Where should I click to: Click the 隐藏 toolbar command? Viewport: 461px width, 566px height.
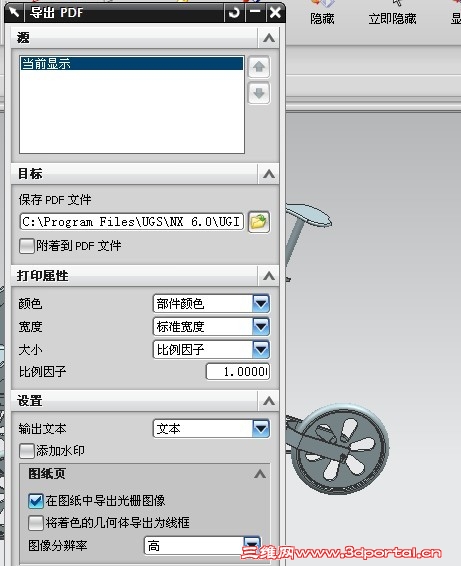click(322, 14)
